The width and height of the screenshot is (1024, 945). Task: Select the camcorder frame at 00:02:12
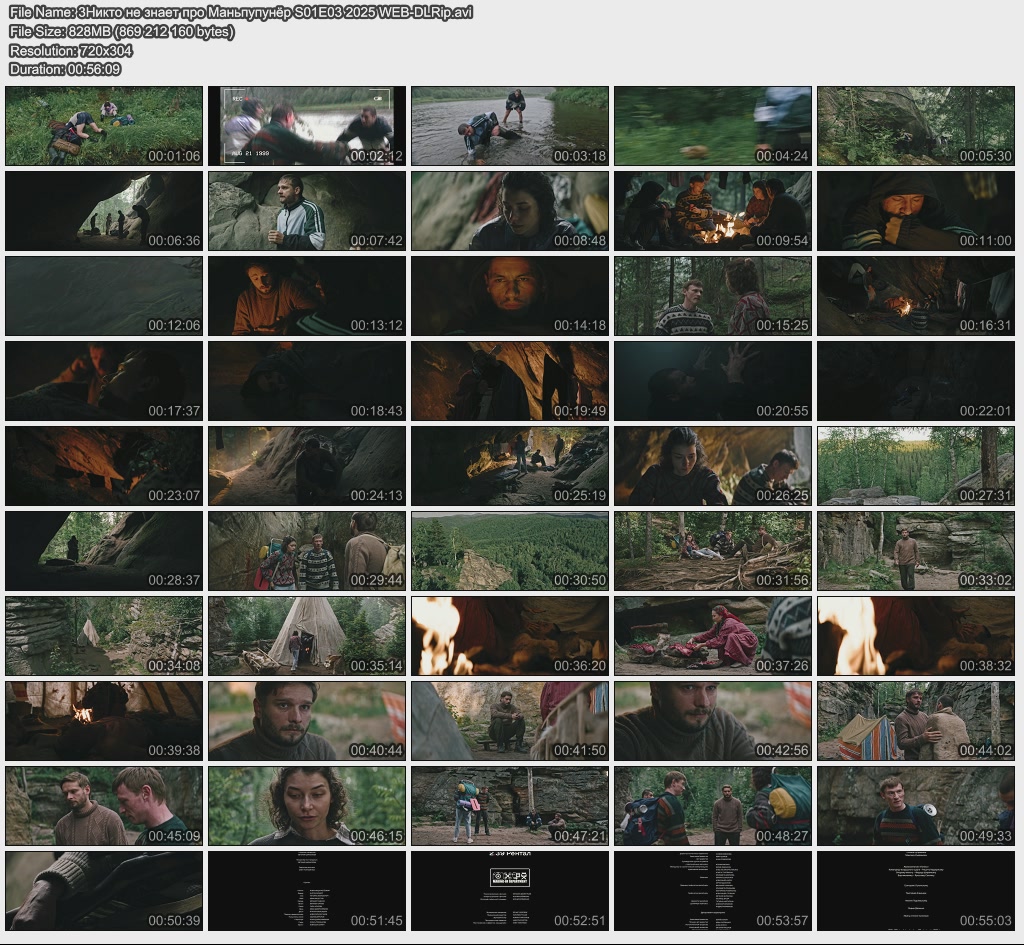307,126
